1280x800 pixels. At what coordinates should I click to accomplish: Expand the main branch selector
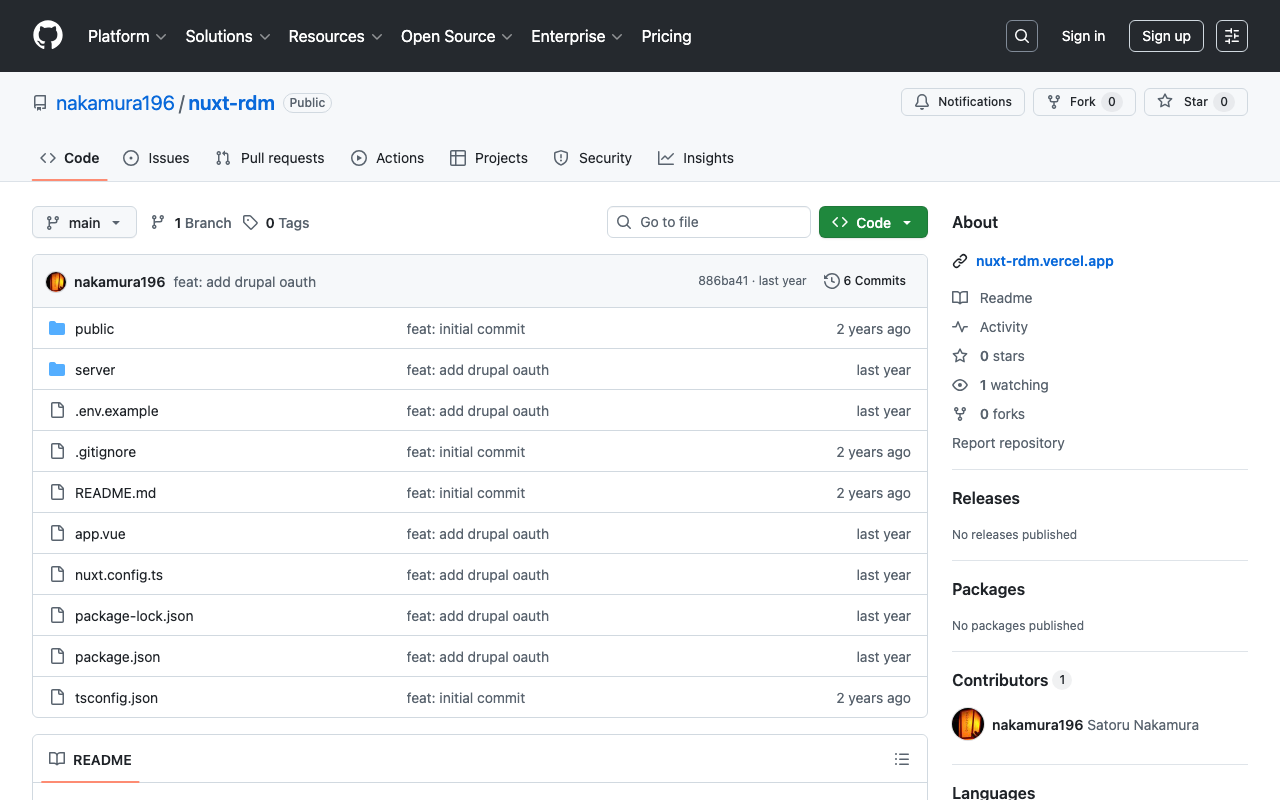coord(84,223)
